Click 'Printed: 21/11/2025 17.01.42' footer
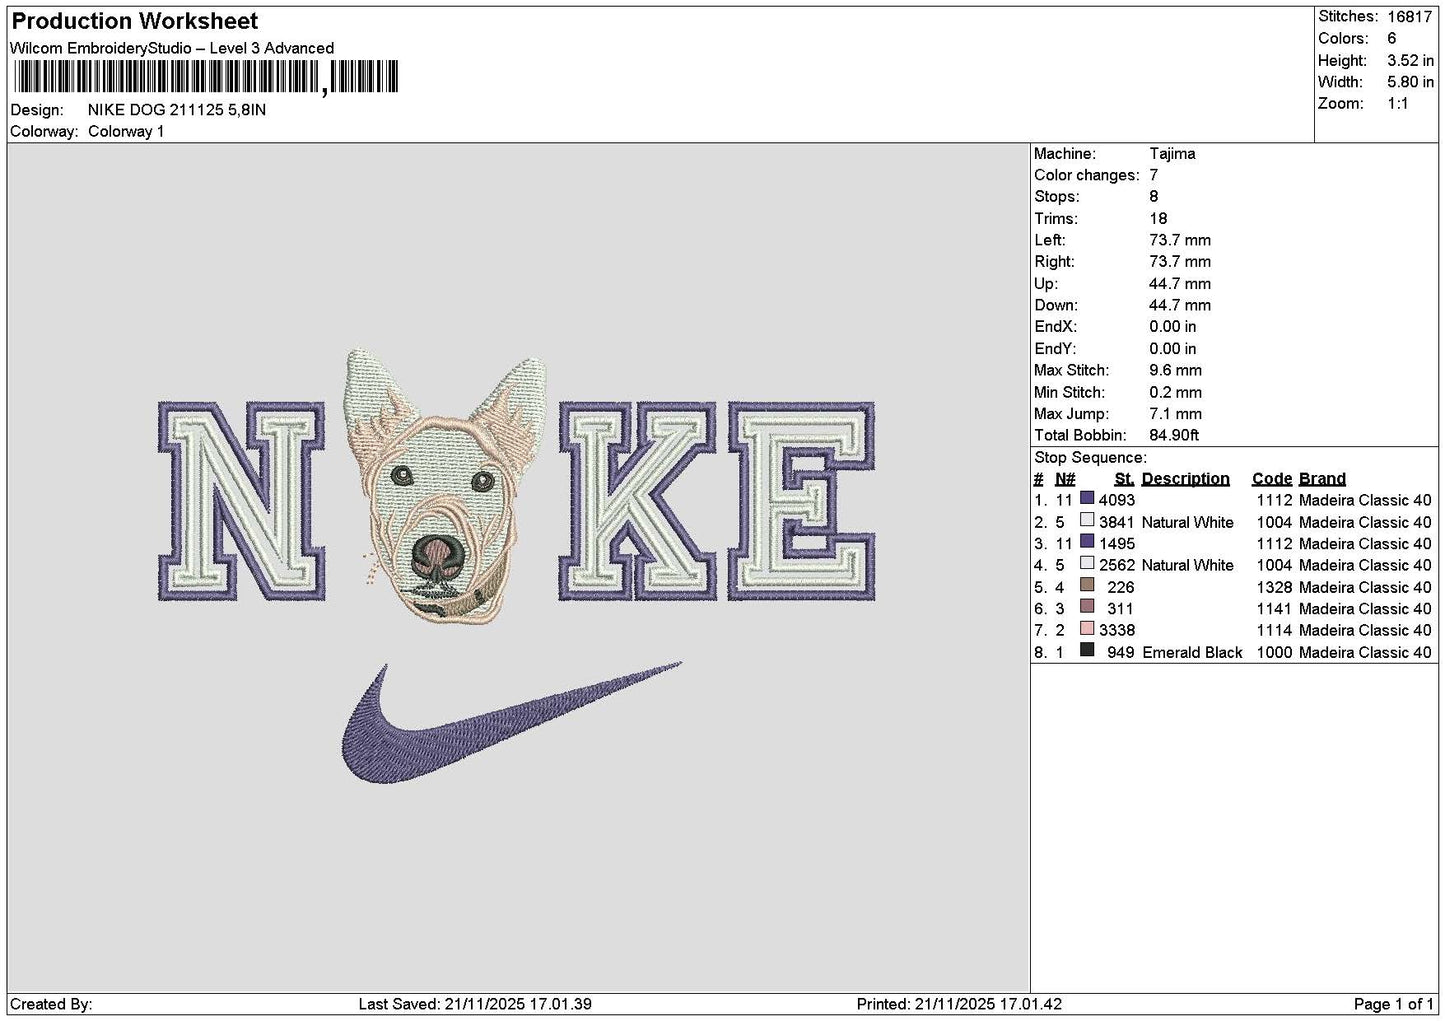 pos(959,1004)
